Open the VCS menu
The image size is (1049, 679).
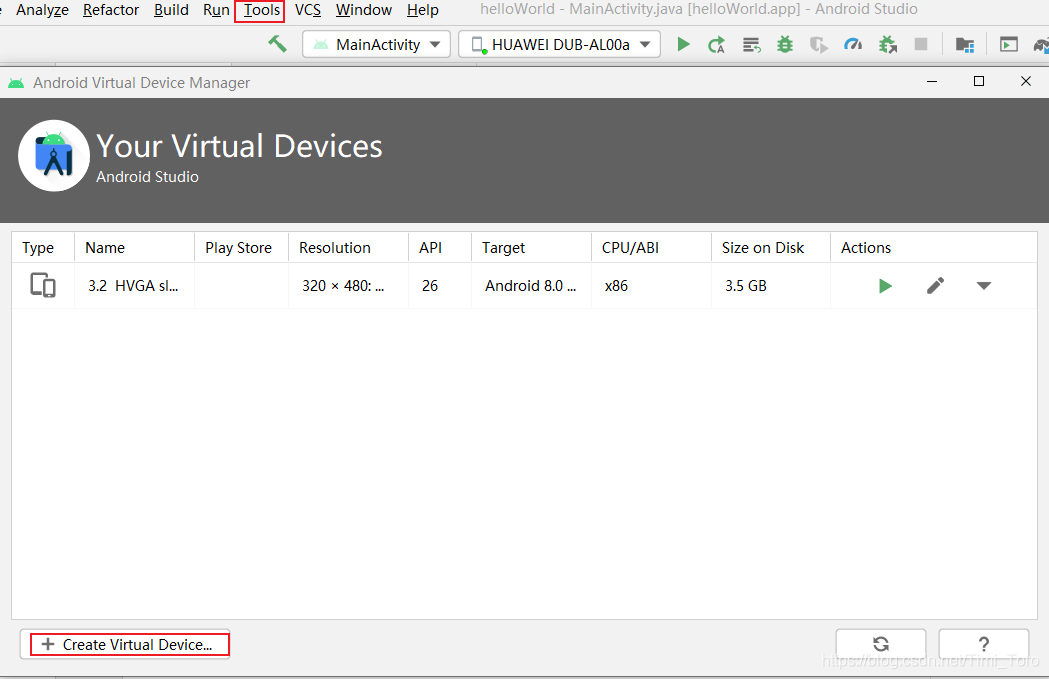(308, 10)
